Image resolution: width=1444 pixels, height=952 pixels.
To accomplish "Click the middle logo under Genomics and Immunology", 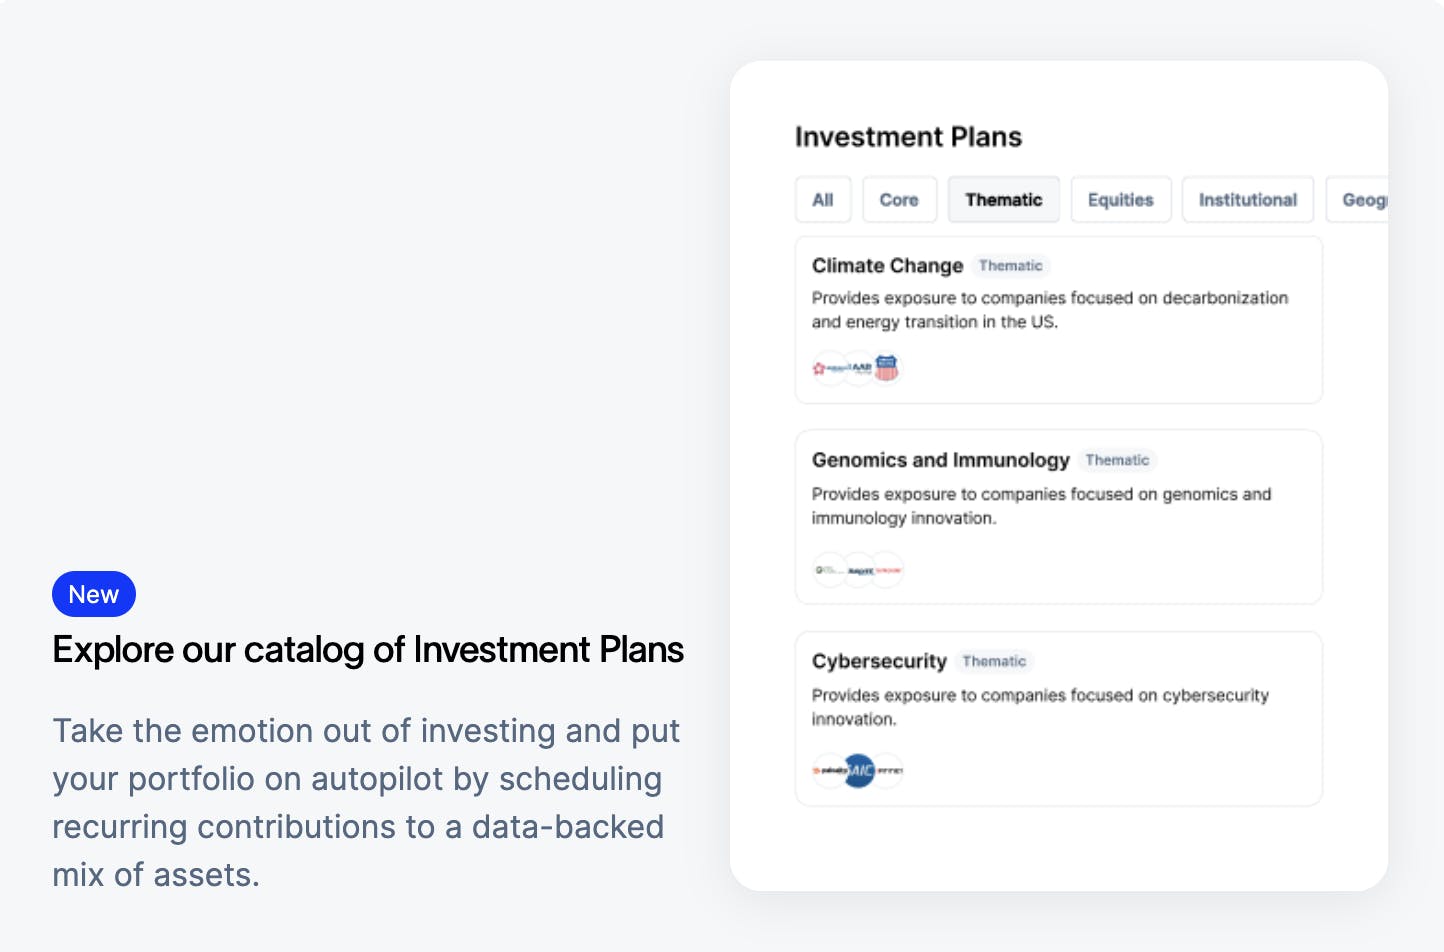I will pos(859,570).
